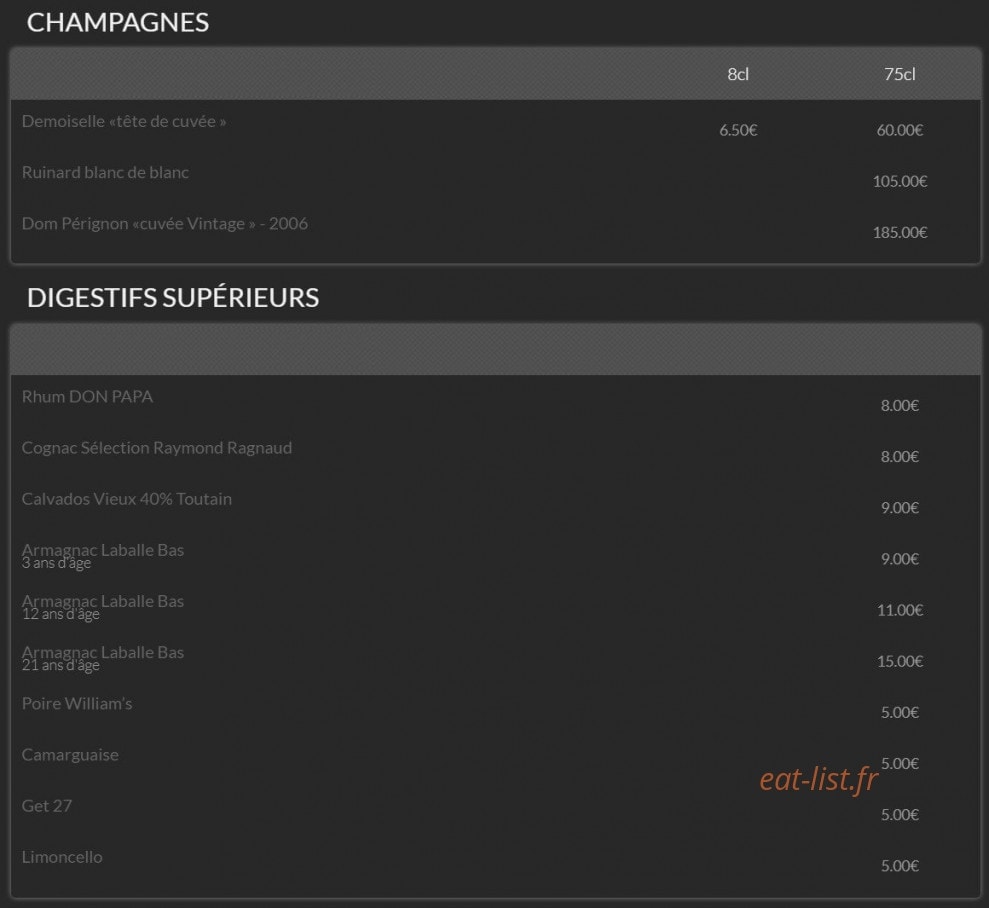Screen dimensions: 989x908
Task: Select Rhum DON PAPA entry
Action: coord(87,397)
